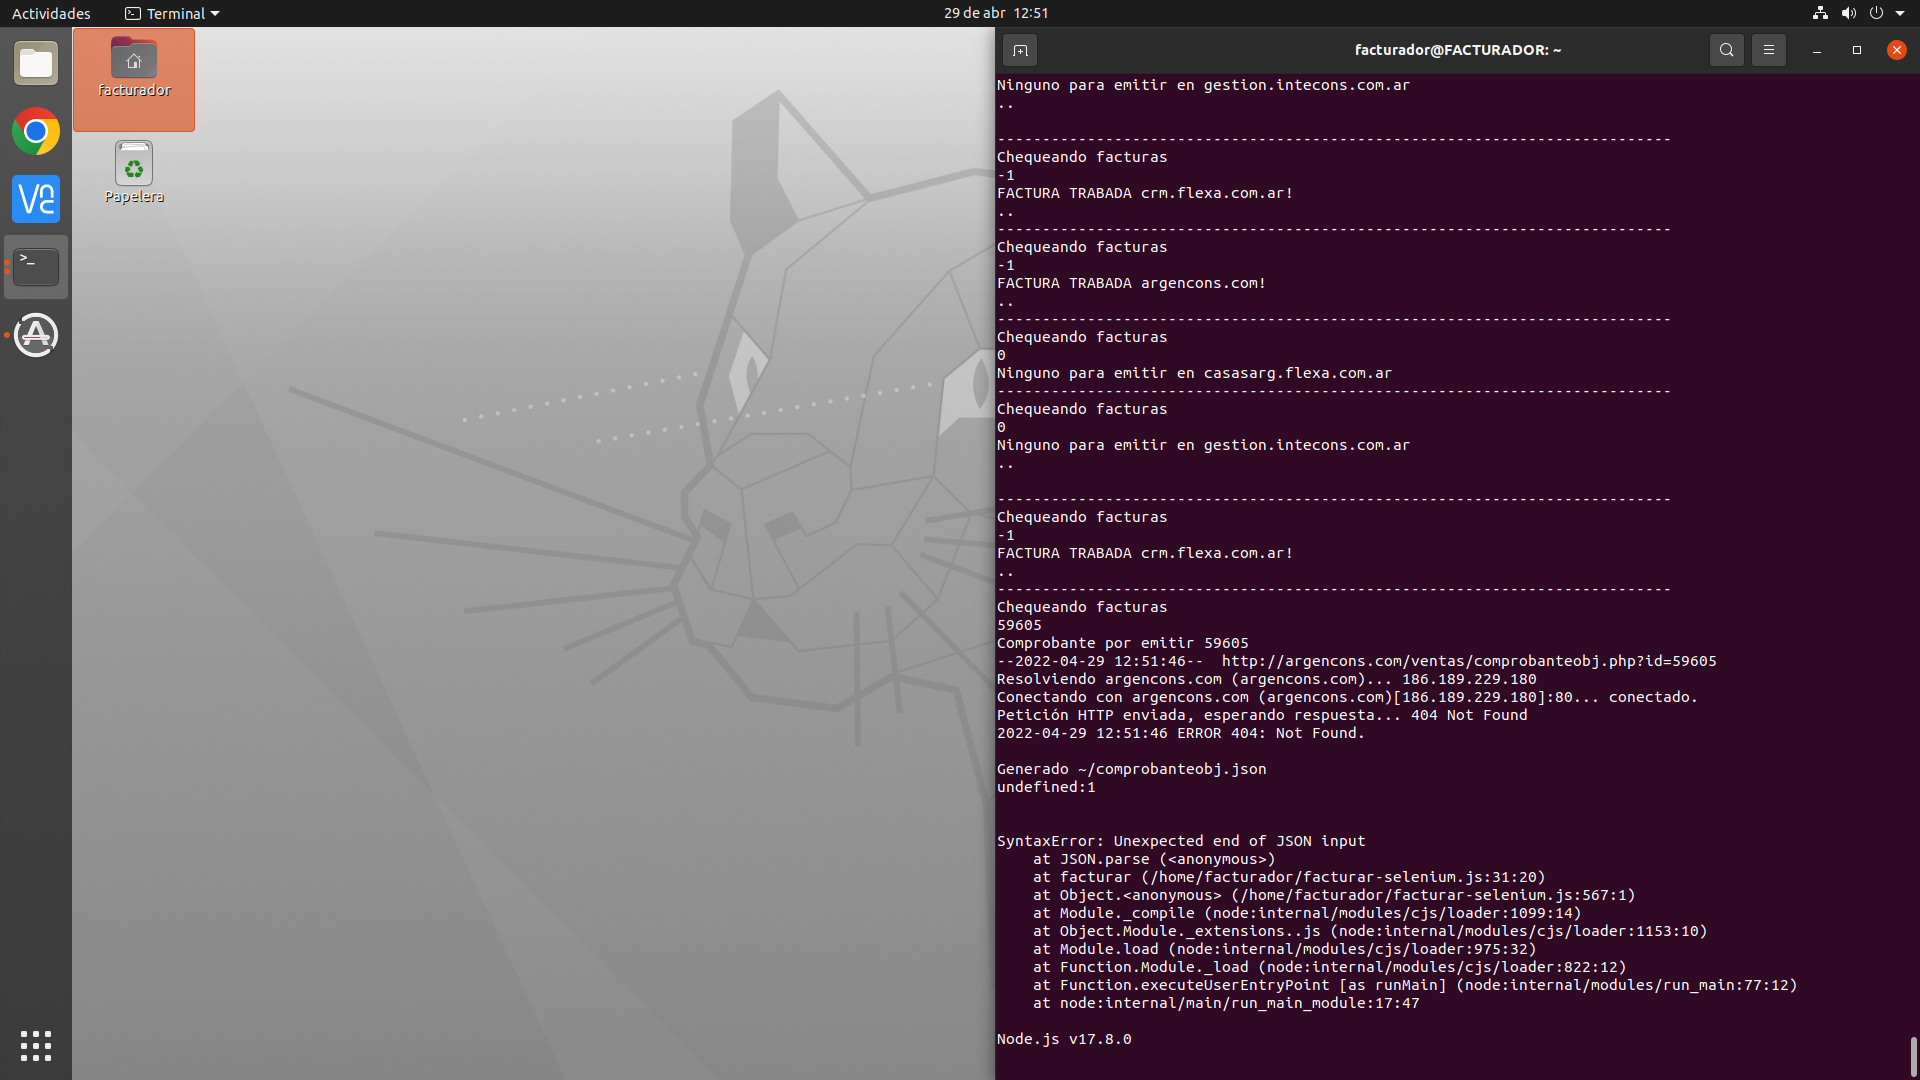Click 'at Module.load' loader:975:32 line
Image resolution: width=1920 pixels, height=1080 pixels.
click(x=1285, y=949)
